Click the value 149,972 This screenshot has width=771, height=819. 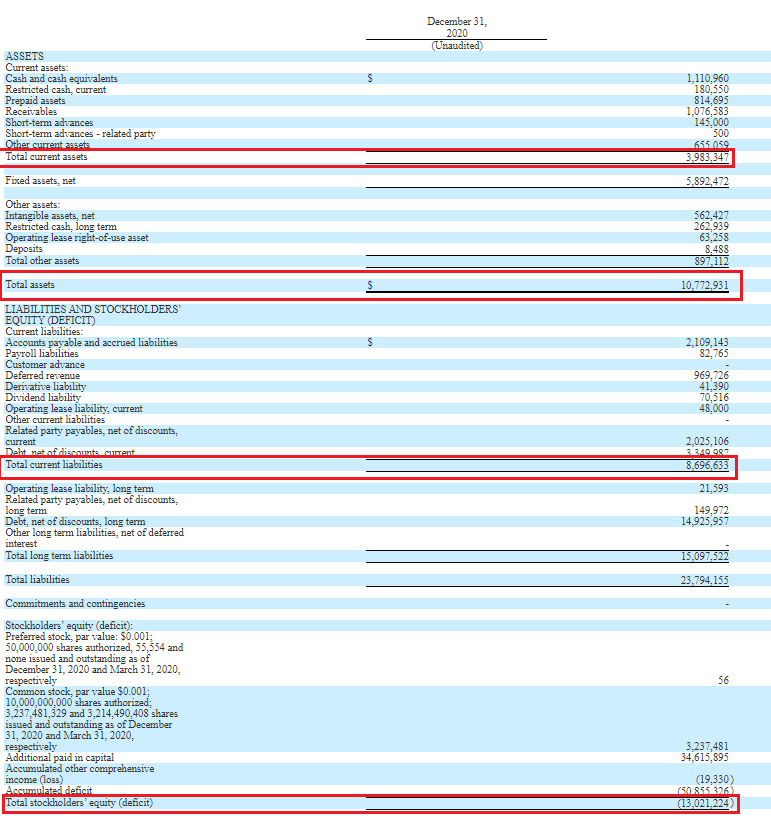pyautogui.click(x=711, y=510)
